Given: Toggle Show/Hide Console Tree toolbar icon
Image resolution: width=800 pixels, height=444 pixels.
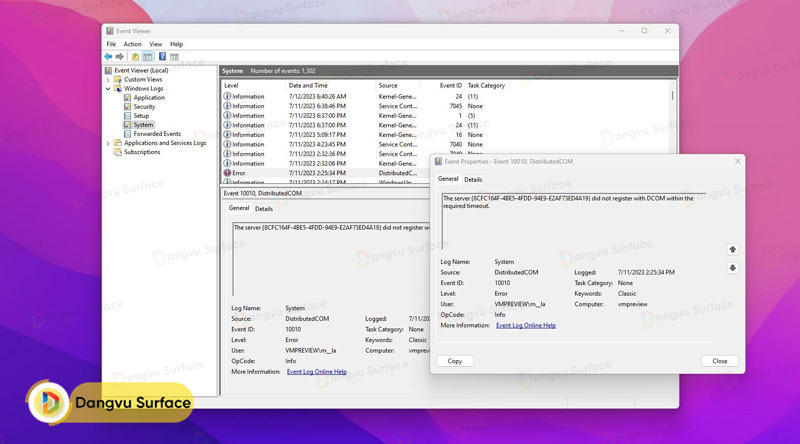Looking at the screenshot, I should 147,57.
